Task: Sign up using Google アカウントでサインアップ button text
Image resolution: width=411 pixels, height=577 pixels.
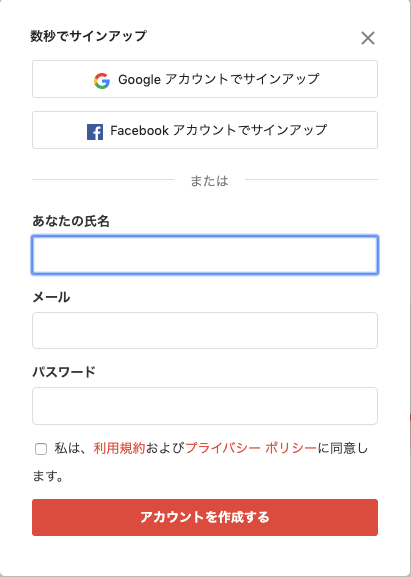Action: click(219, 79)
